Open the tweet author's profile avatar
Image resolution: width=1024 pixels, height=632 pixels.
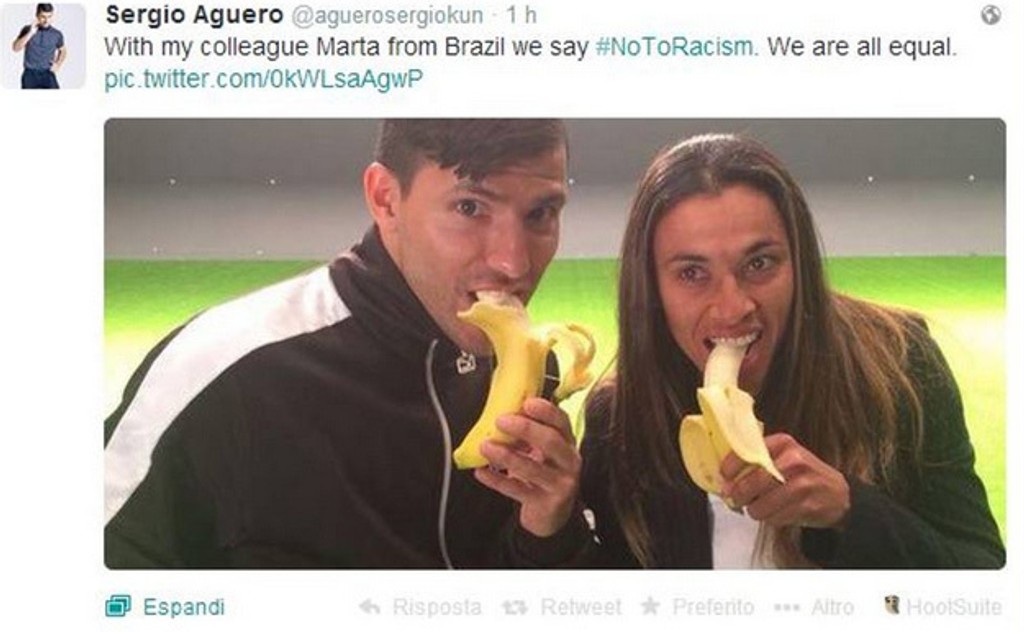pyautogui.click(x=43, y=46)
